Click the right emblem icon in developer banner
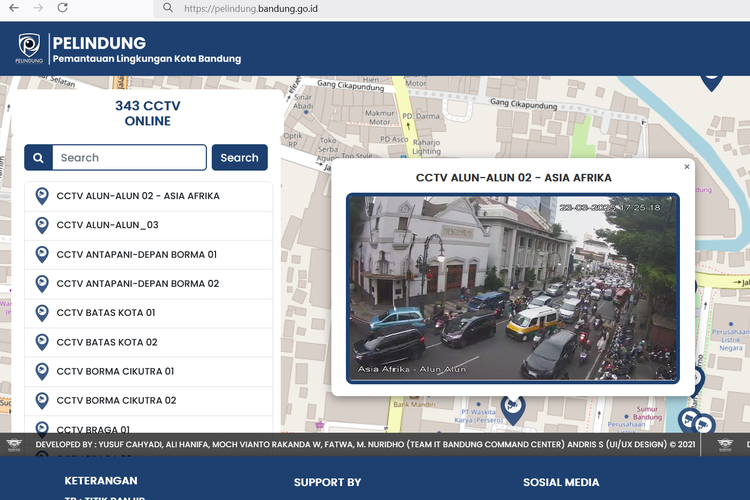The width and height of the screenshot is (750, 500). [725, 445]
